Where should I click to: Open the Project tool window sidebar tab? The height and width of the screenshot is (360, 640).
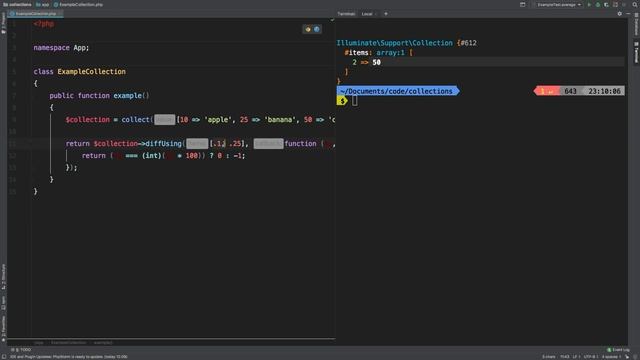click(x=3, y=23)
